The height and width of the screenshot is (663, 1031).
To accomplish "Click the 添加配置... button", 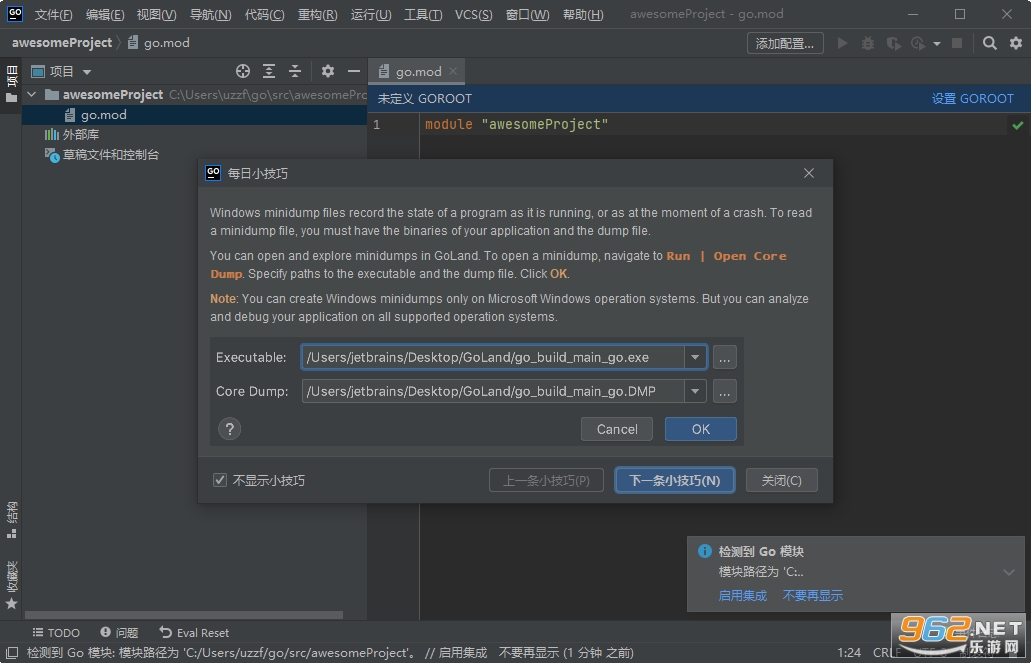I will pos(785,43).
